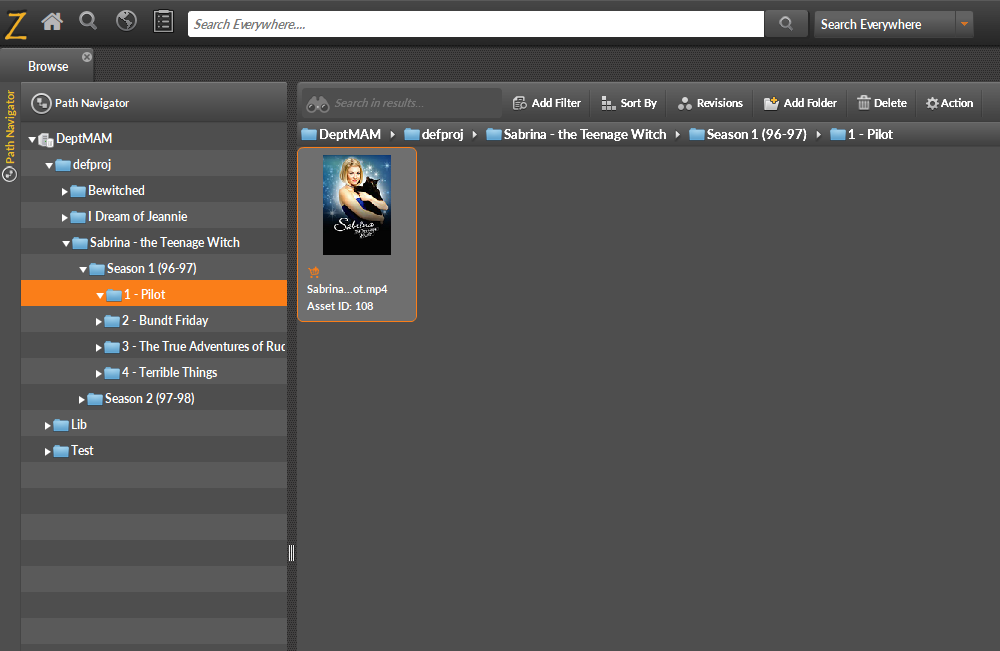Open breadcrumb arrow after Season 1 (96-97)
This screenshot has width=1000, height=651.
(818, 135)
